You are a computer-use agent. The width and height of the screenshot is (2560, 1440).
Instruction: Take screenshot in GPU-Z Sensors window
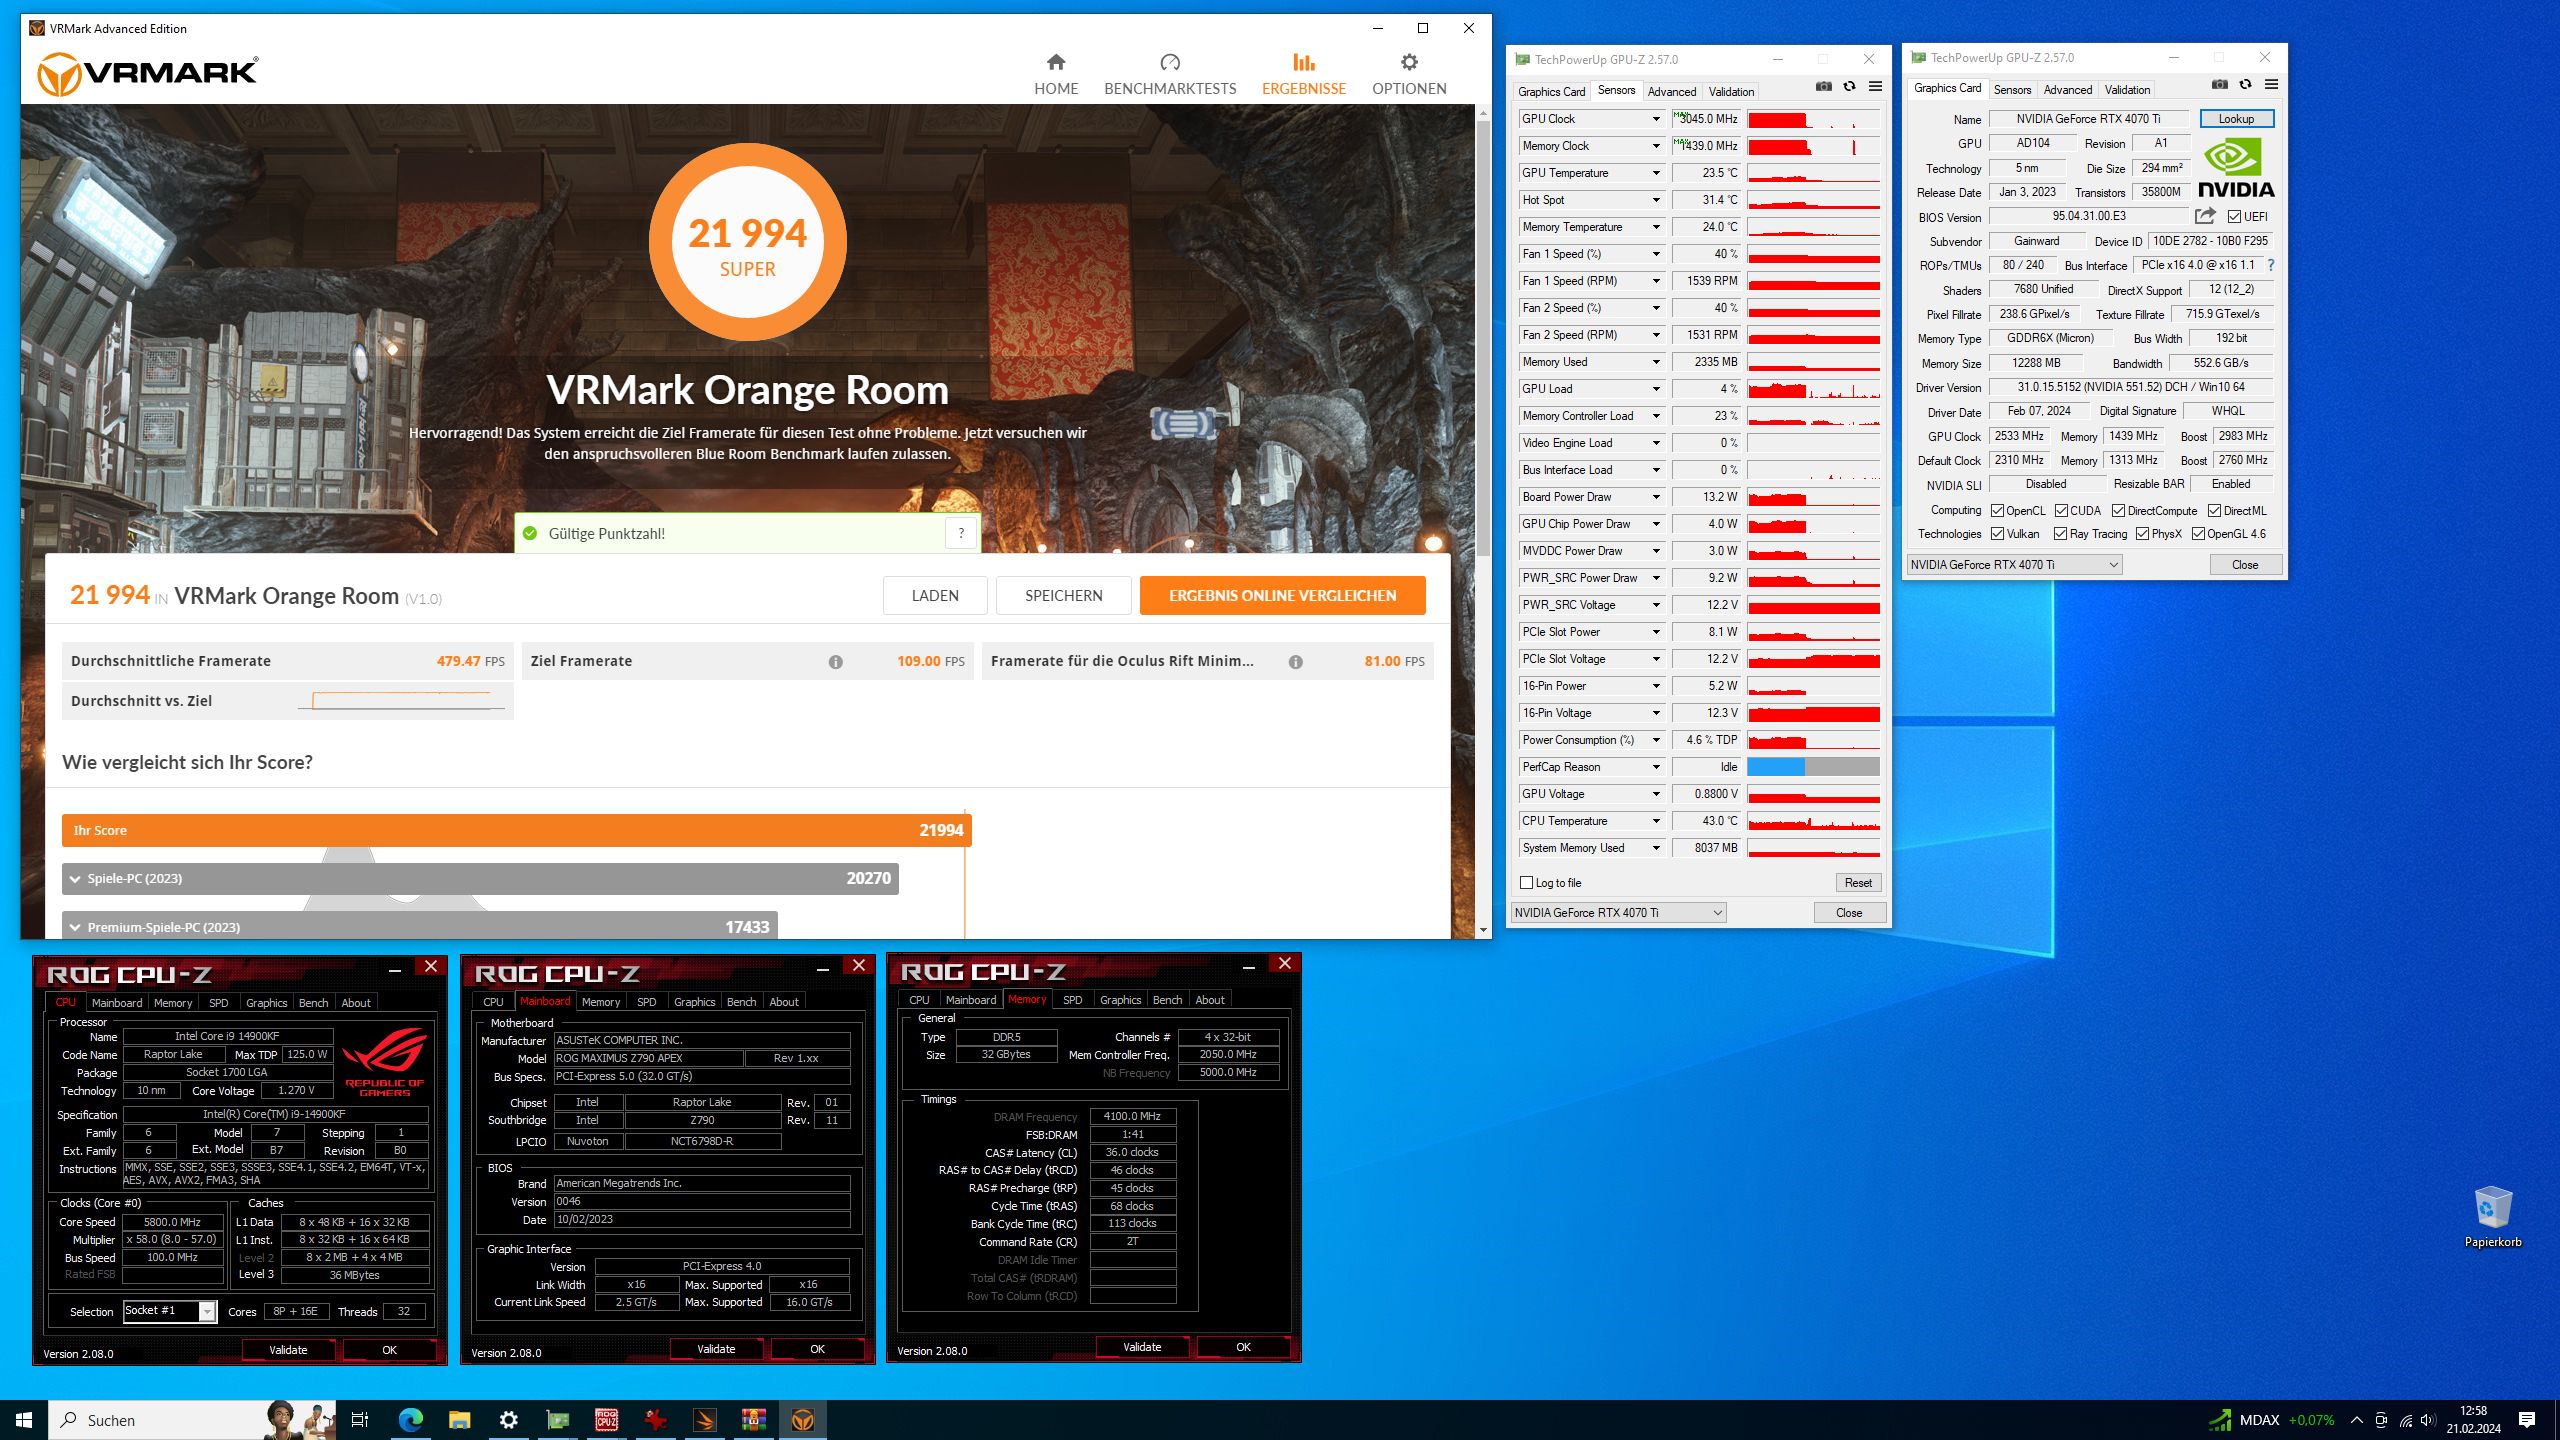(1824, 87)
